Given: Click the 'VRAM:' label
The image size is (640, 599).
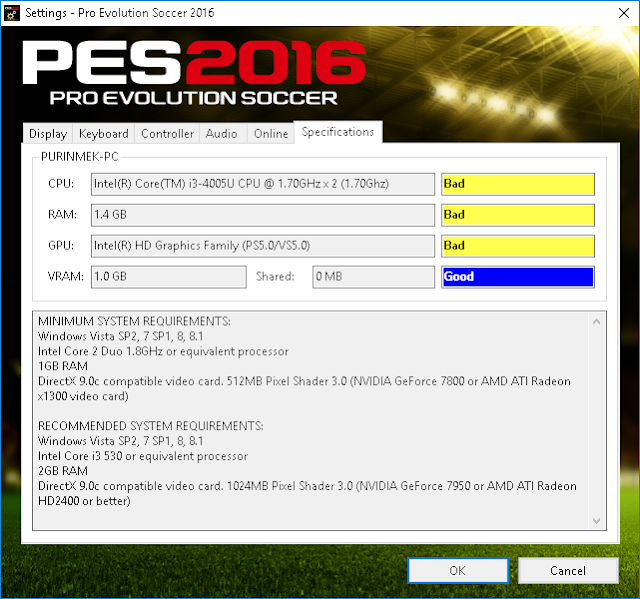Looking at the screenshot, I should tap(66, 277).
